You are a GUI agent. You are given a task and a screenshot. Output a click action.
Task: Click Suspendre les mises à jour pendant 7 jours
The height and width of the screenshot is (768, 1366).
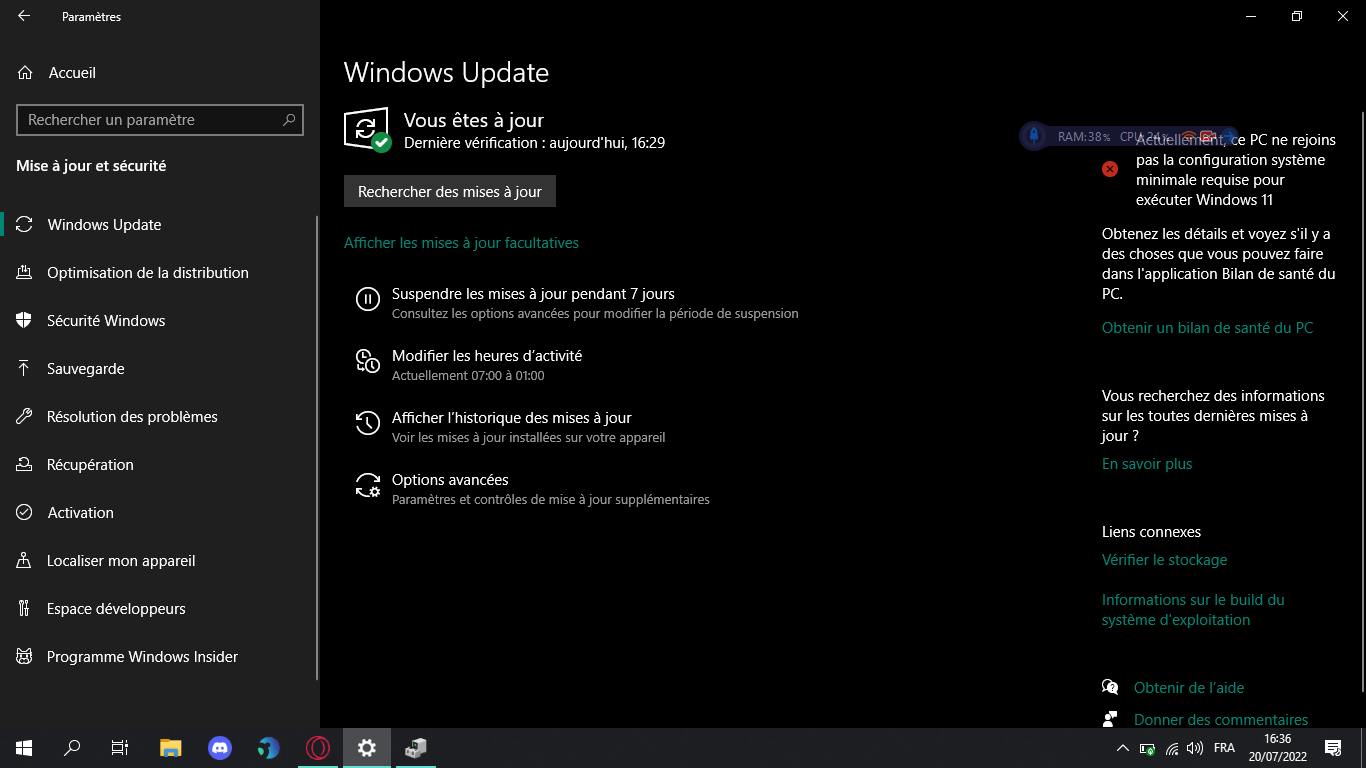(x=533, y=294)
